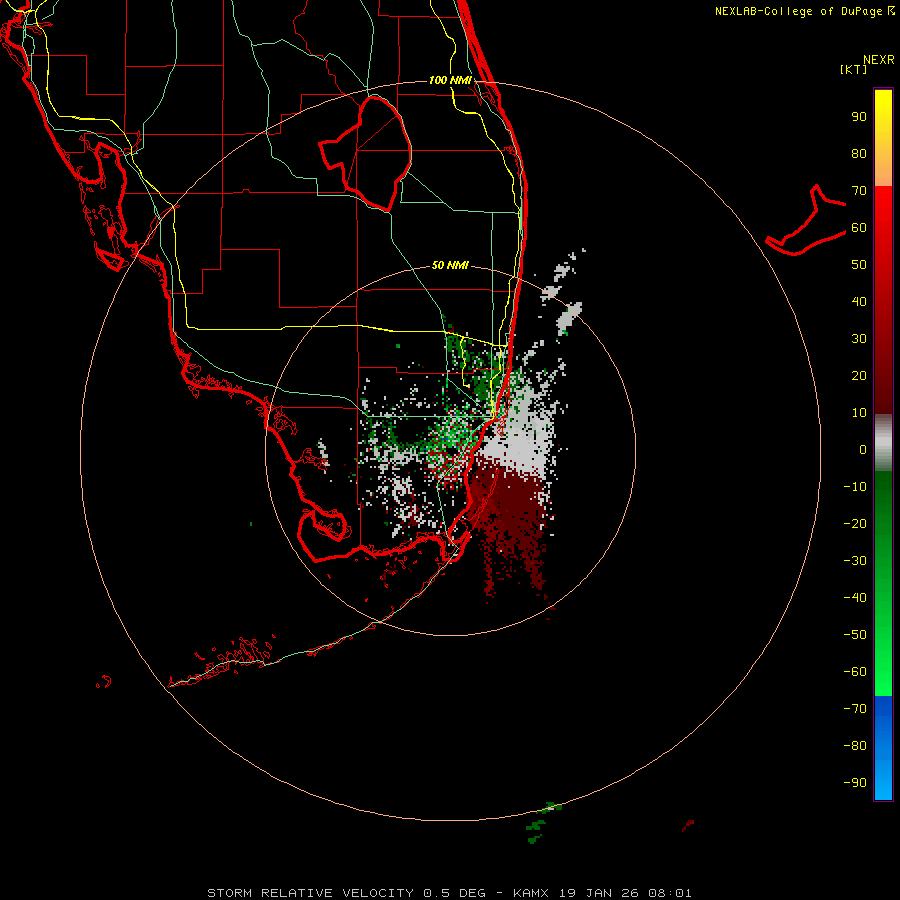Click the 50 value on velocity scale
The width and height of the screenshot is (900, 900).
tap(859, 265)
